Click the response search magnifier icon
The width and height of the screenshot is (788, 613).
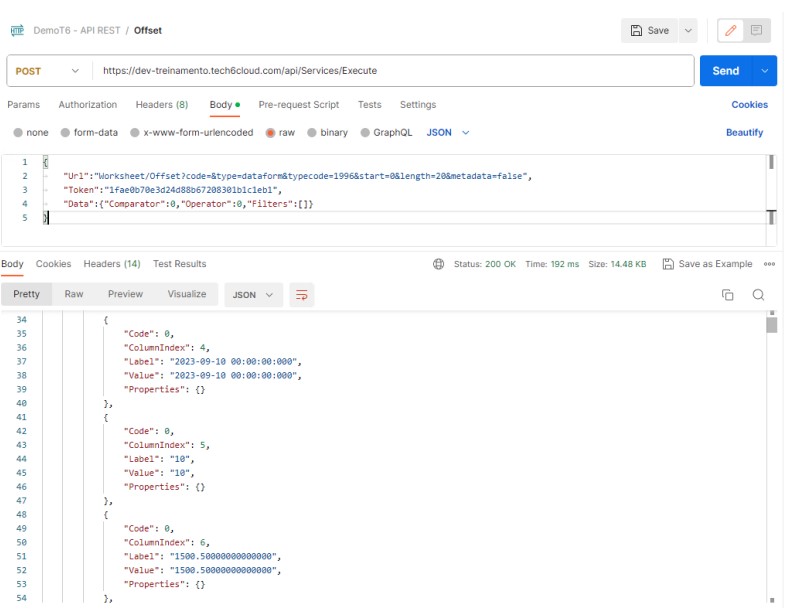(758, 295)
